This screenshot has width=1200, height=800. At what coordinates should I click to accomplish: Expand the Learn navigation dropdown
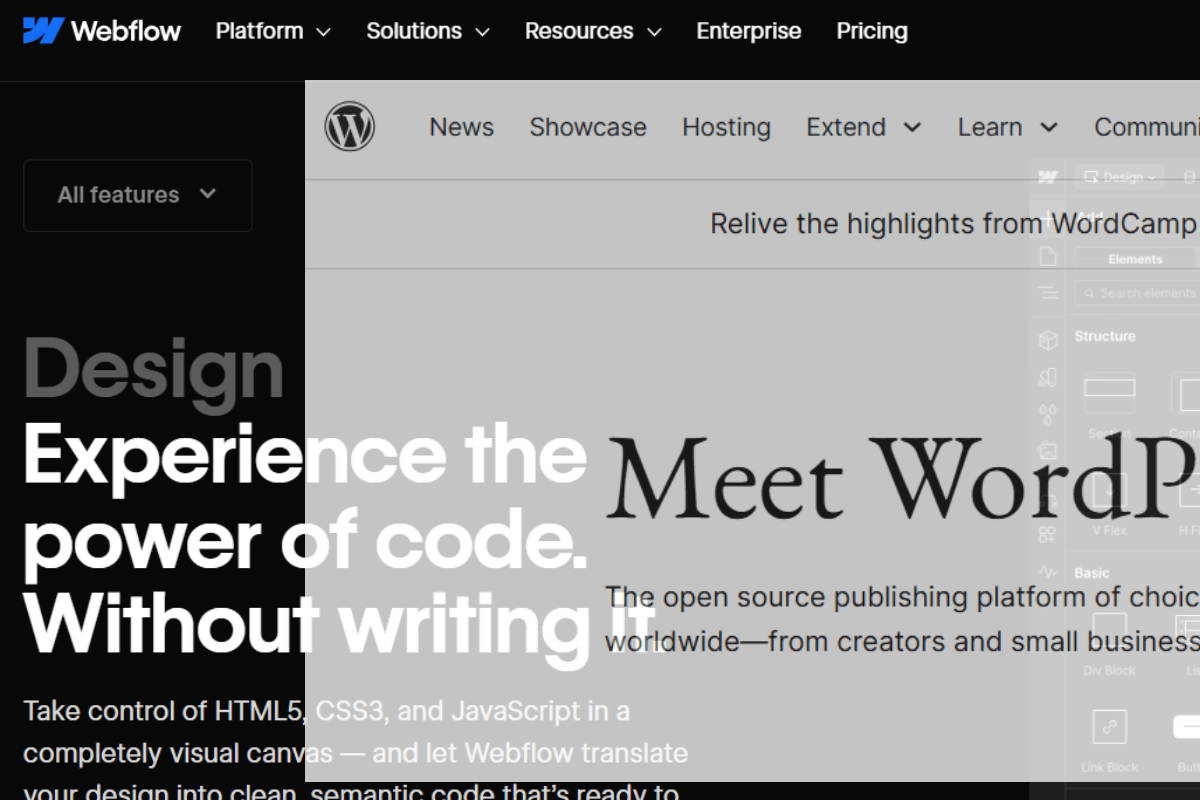tap(1007, 127)
